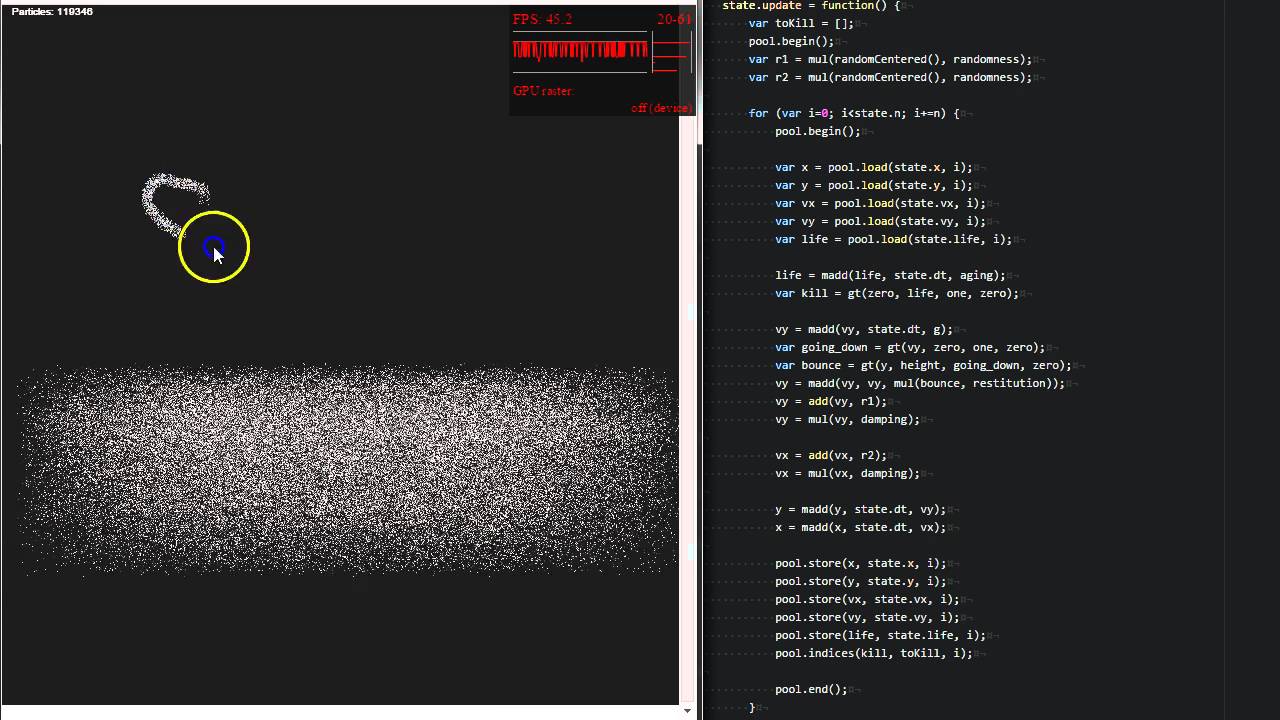Image resolution: width=1280 pixels, height=720 pixels.
Task: Click the off (device) status text
Action: 661,108
